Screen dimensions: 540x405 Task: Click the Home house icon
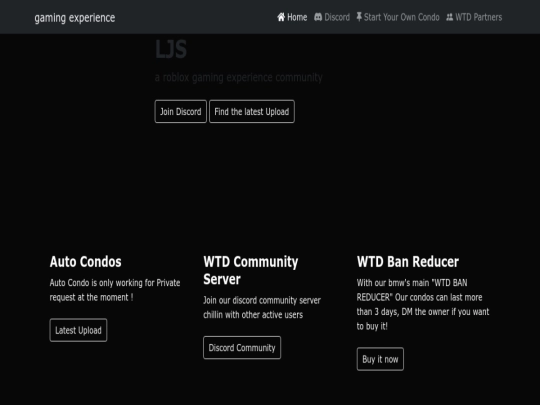click(x=281, y=17)
